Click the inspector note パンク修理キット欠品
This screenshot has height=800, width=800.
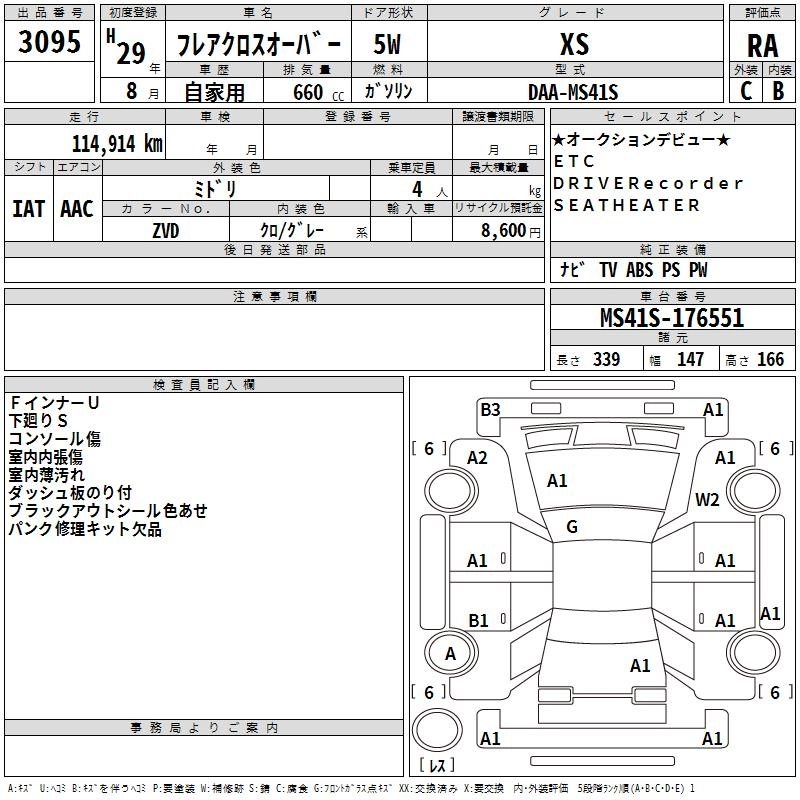coord(85,529)
